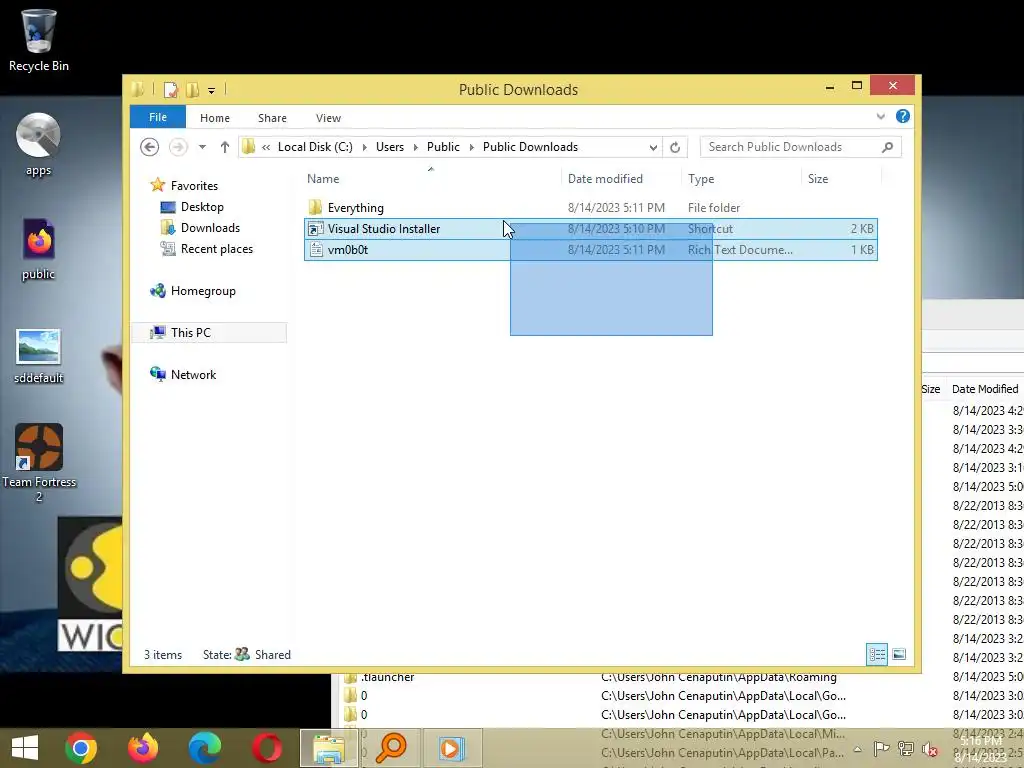The width and height of the screenshot is (1024, 768).
Task: Click the network tray icon
Action: coord(906,749)
